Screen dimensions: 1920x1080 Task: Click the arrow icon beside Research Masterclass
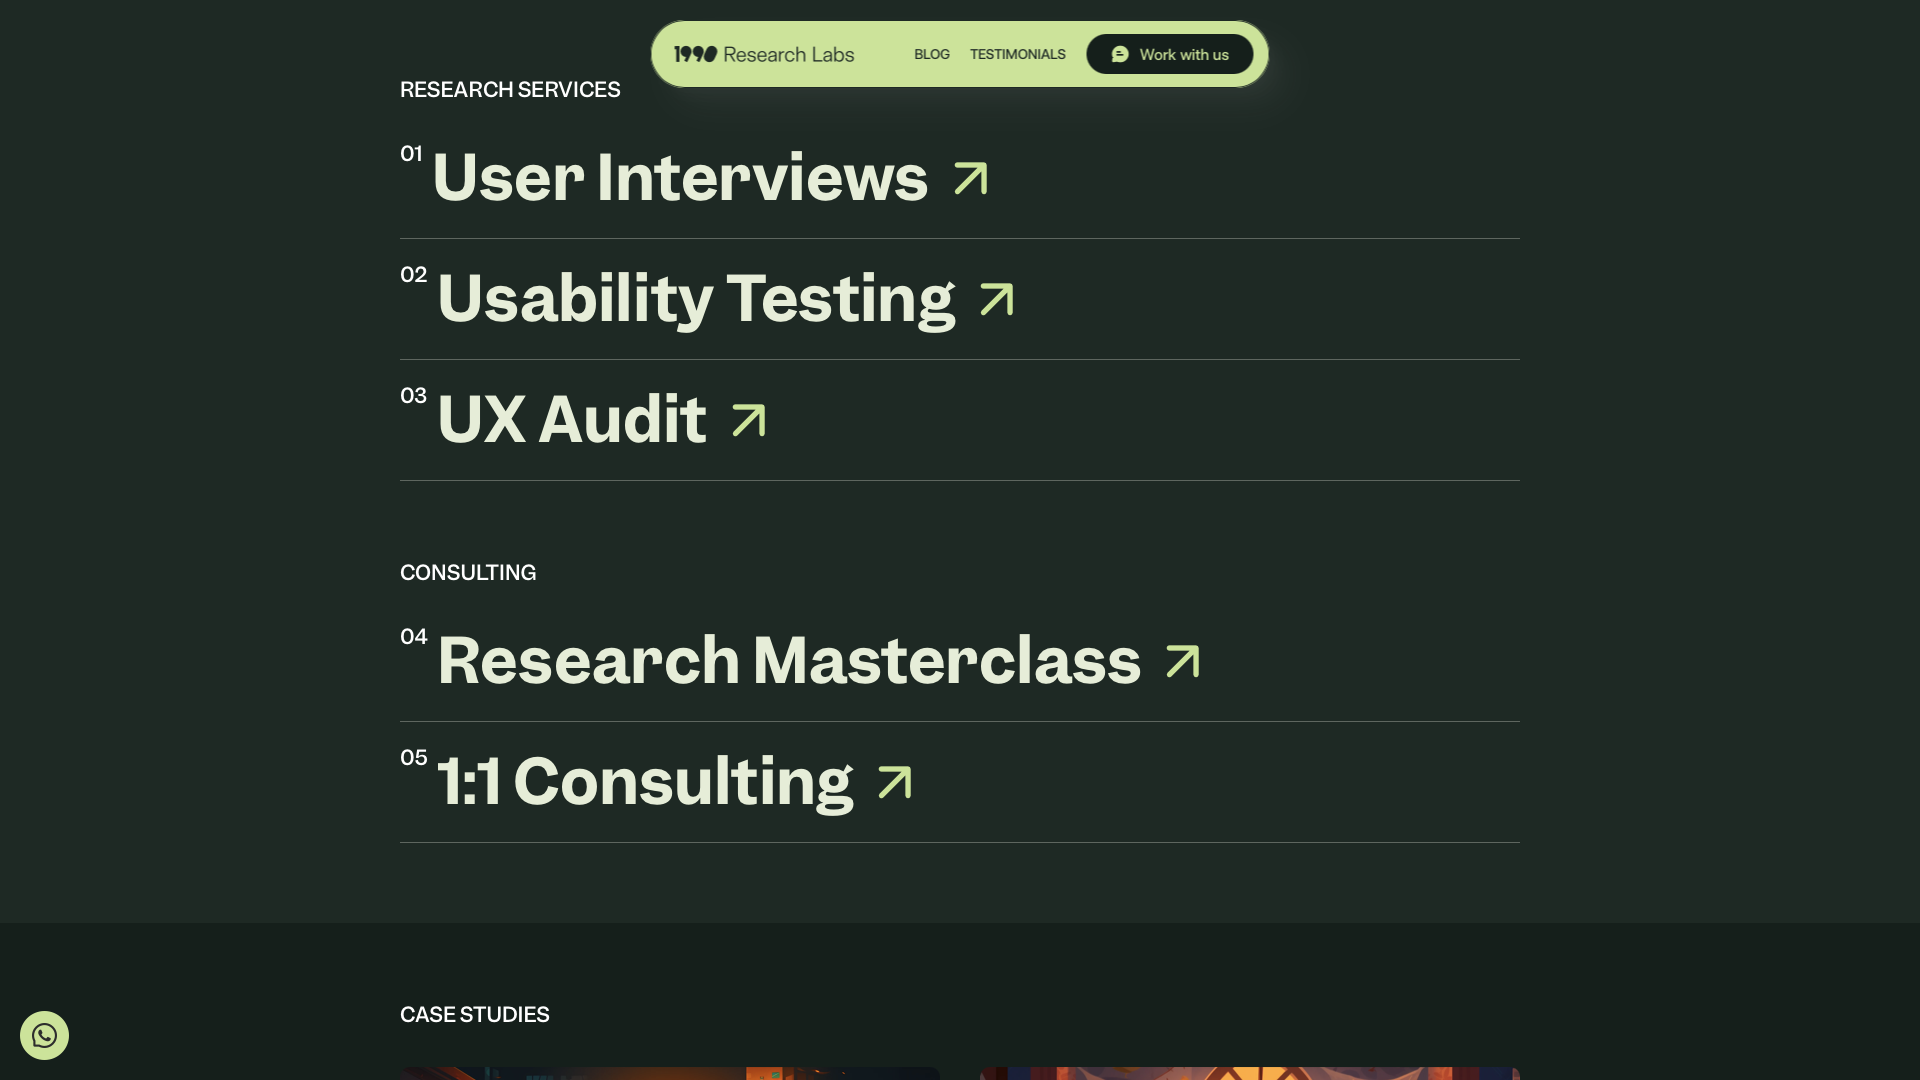1182,662
